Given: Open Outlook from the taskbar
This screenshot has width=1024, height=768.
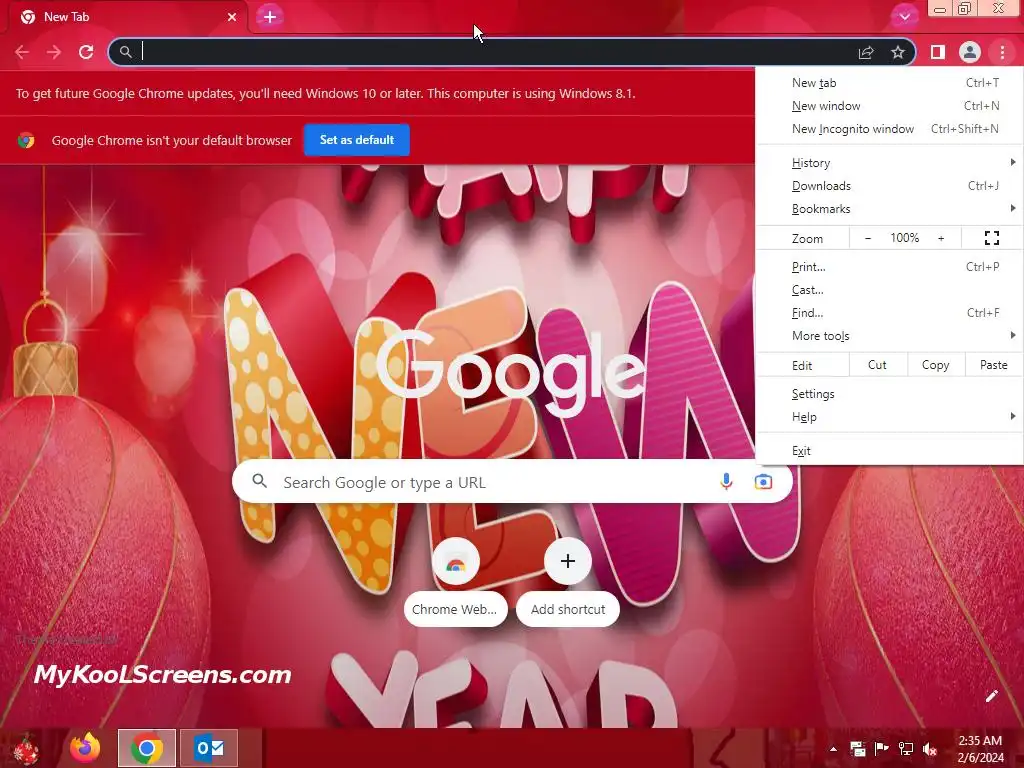Looking at the screenshot, I should click(209, 748).
